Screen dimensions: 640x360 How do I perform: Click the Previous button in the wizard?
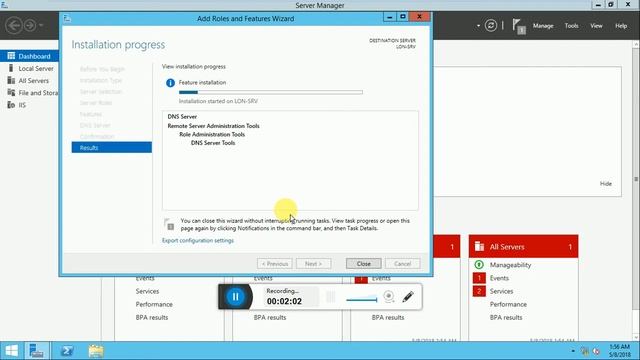[275, 264]
